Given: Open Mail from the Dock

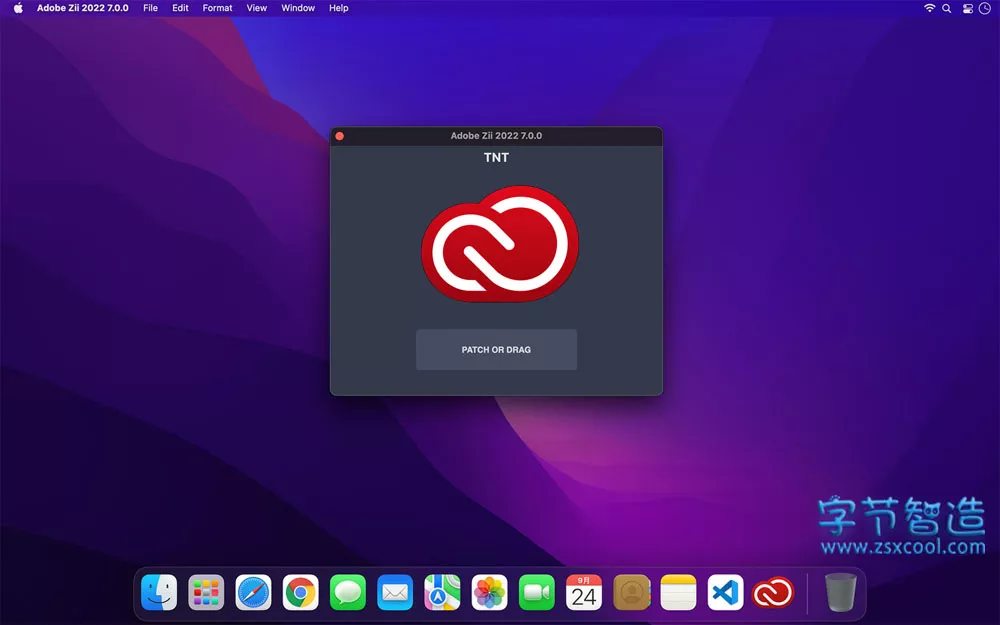Looking at the screenshot, I should click(395, 592).
